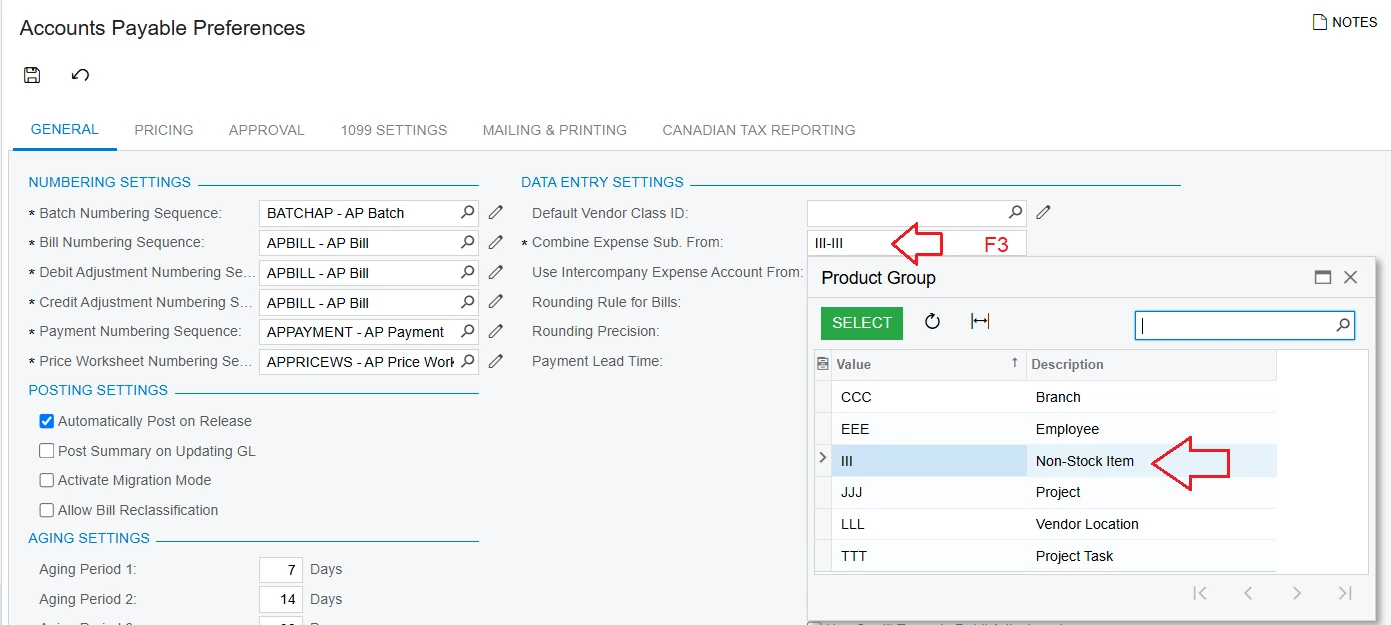Go to next page of Product Group
Screen dimensions: 1391x625
tap(1296, 593)
